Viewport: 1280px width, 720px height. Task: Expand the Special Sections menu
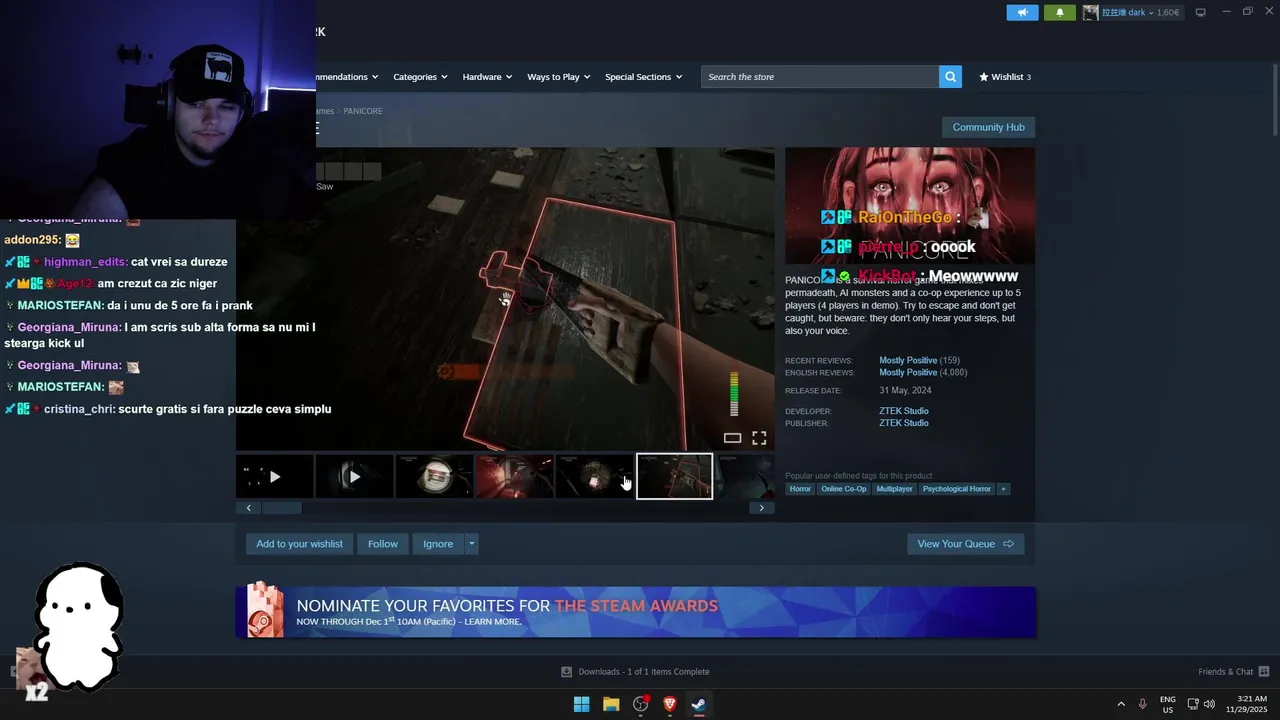click(x=643, y=76)
